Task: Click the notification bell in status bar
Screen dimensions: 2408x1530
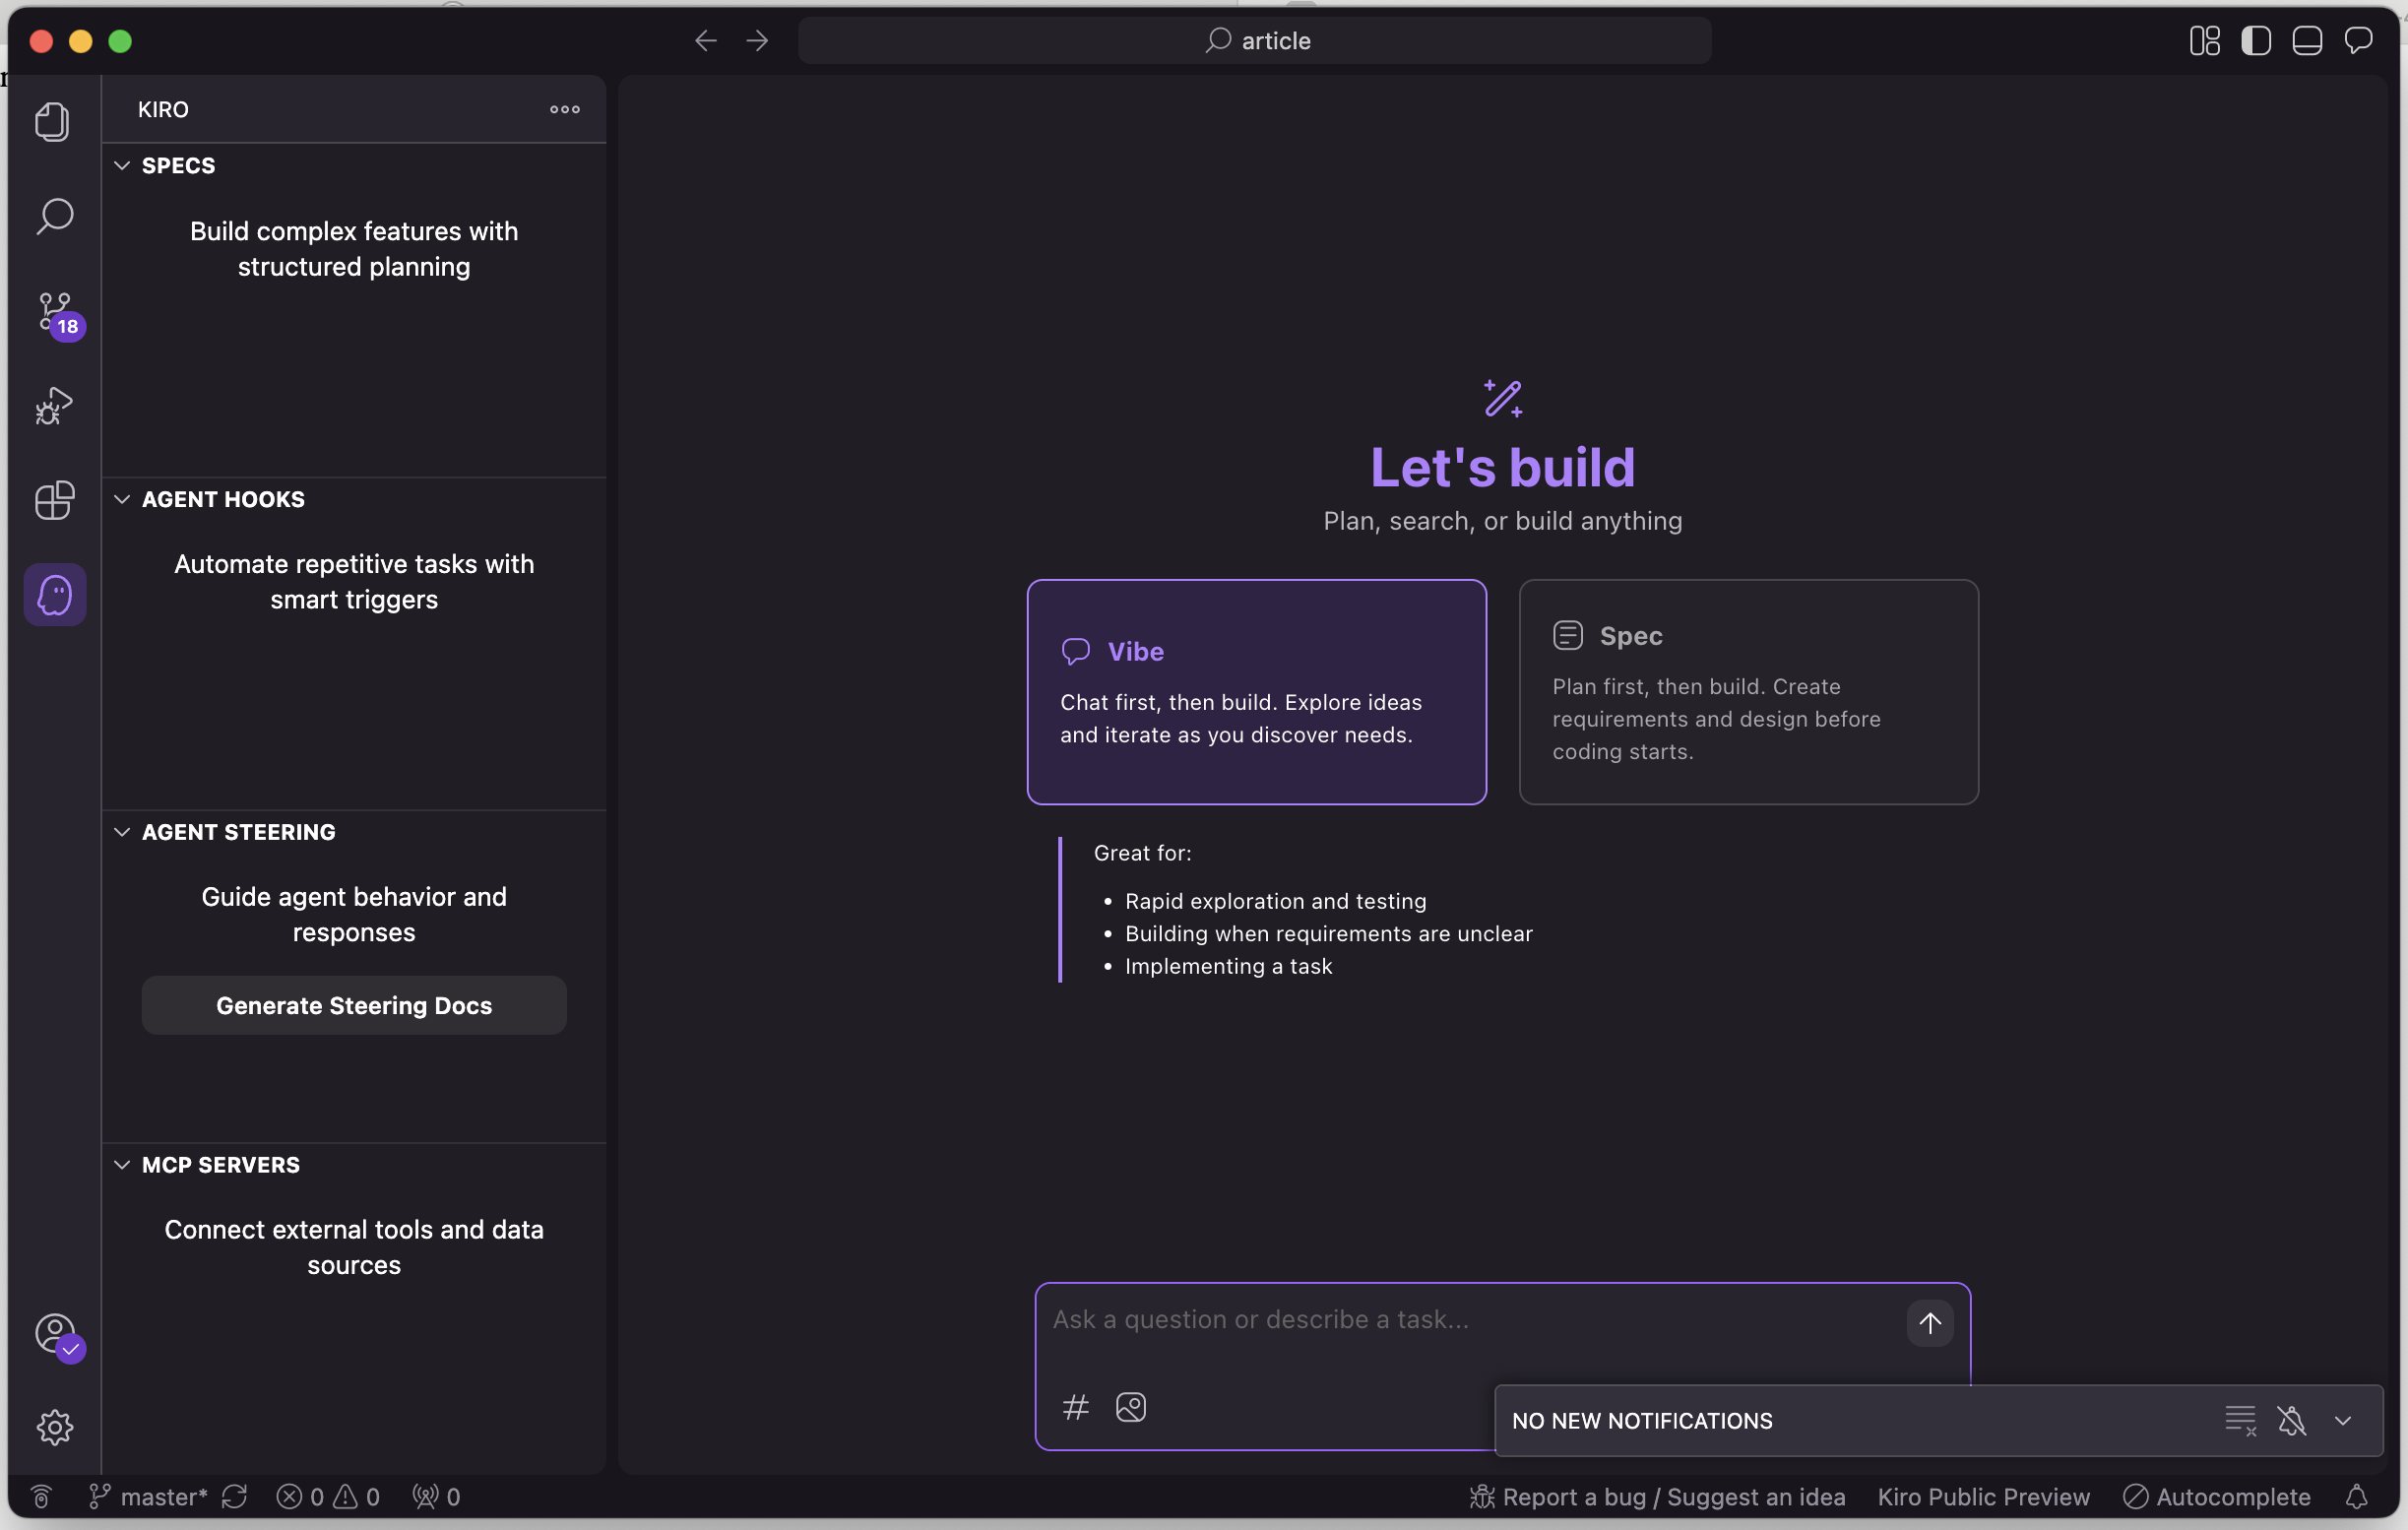Action: [x=2357, y=1497]
